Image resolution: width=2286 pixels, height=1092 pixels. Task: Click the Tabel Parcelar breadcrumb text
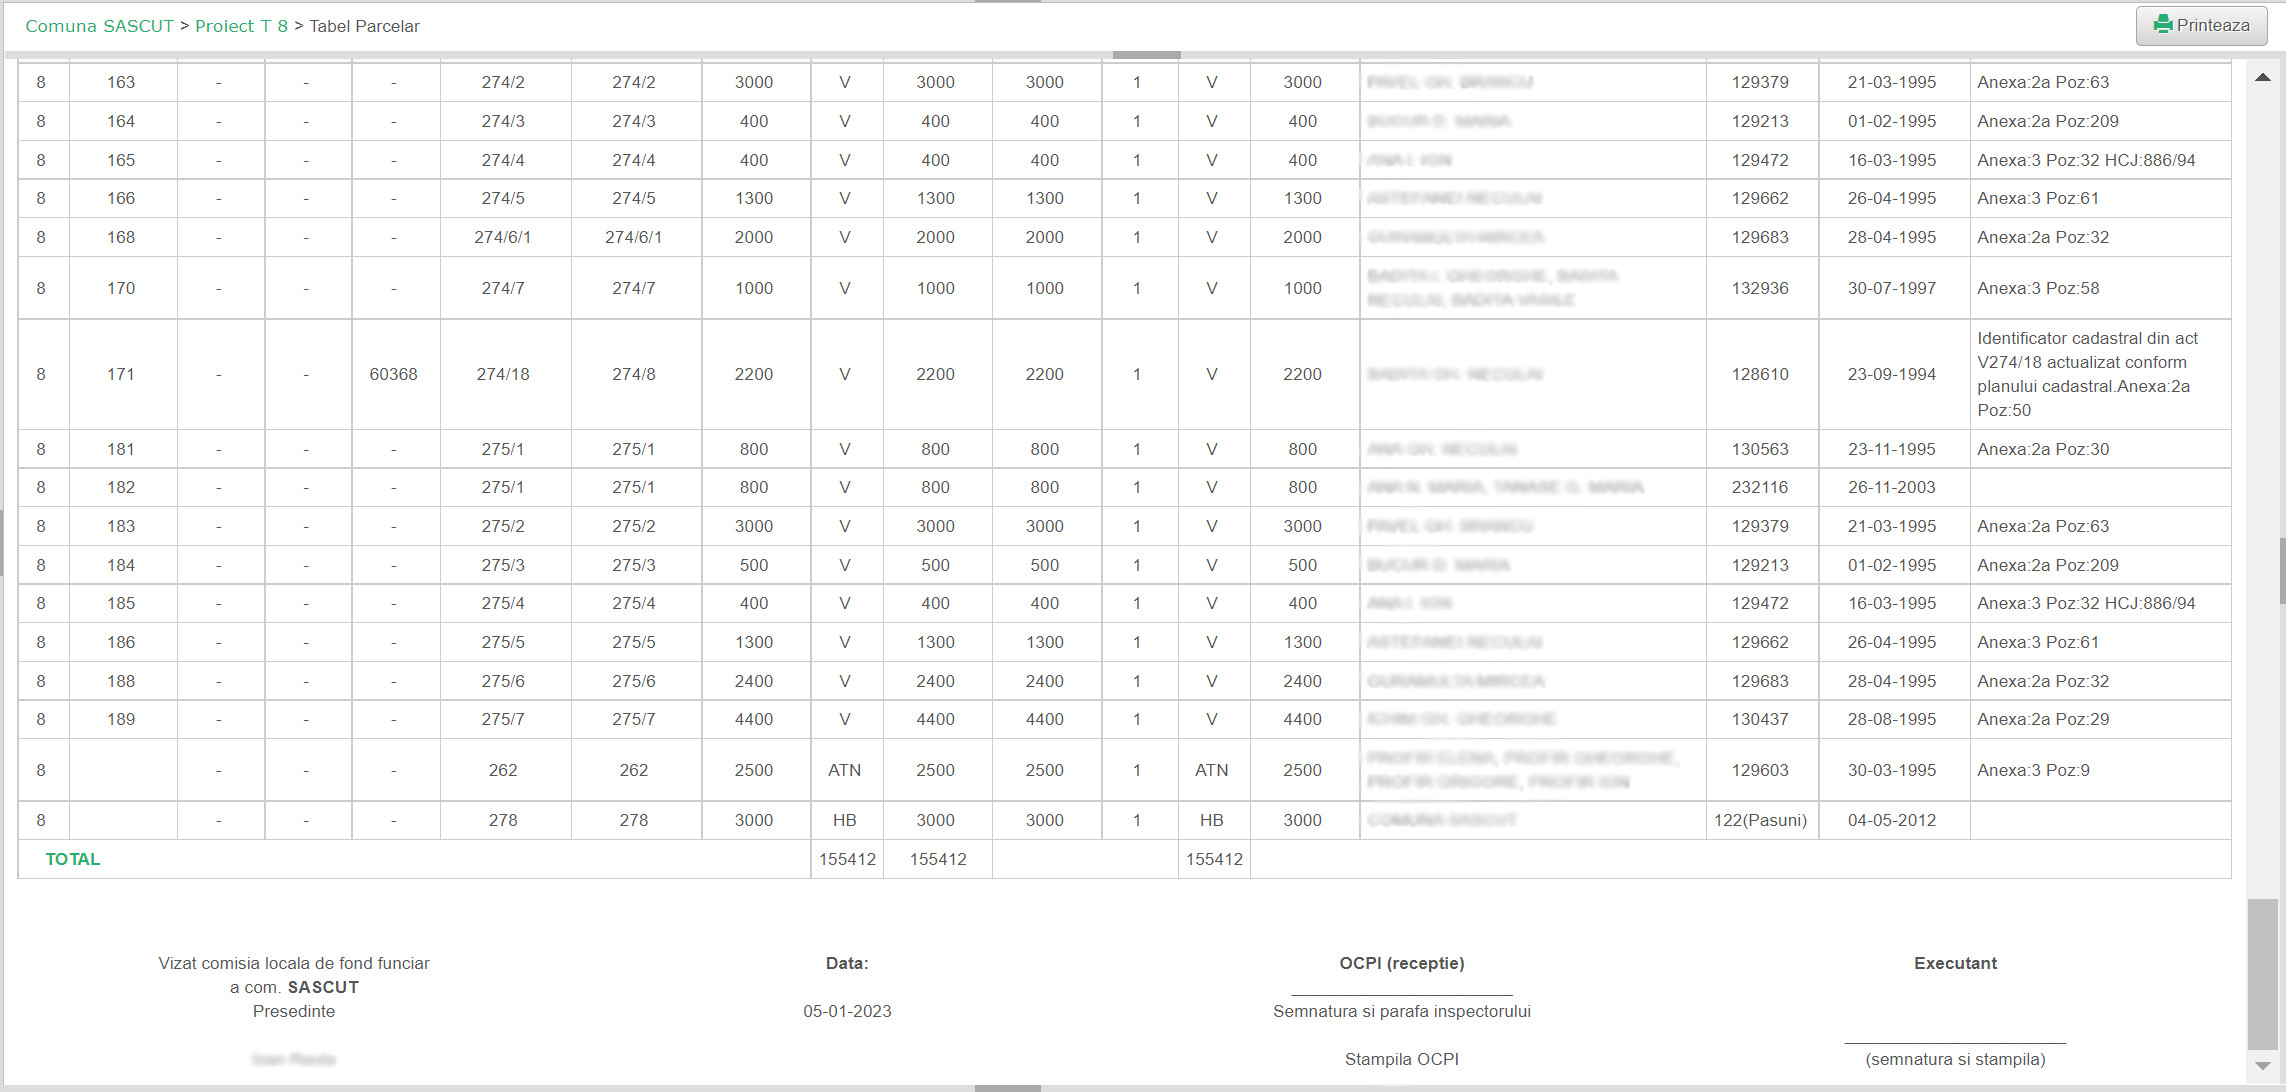364,26
